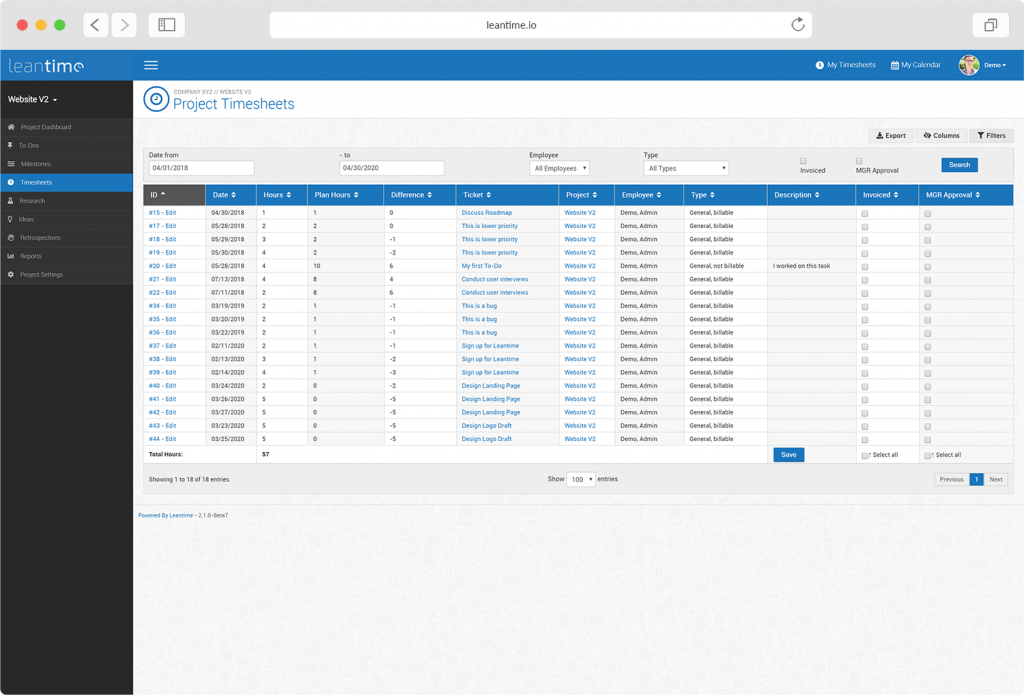
Task: Click the user avatar picture
Action: coord(969,65)
